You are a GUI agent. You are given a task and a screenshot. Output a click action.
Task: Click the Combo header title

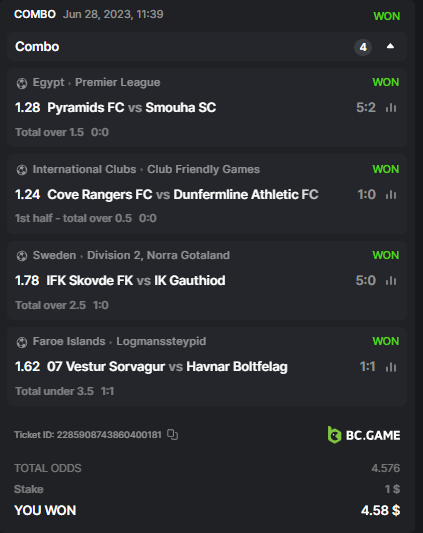[x=37, y=47]
